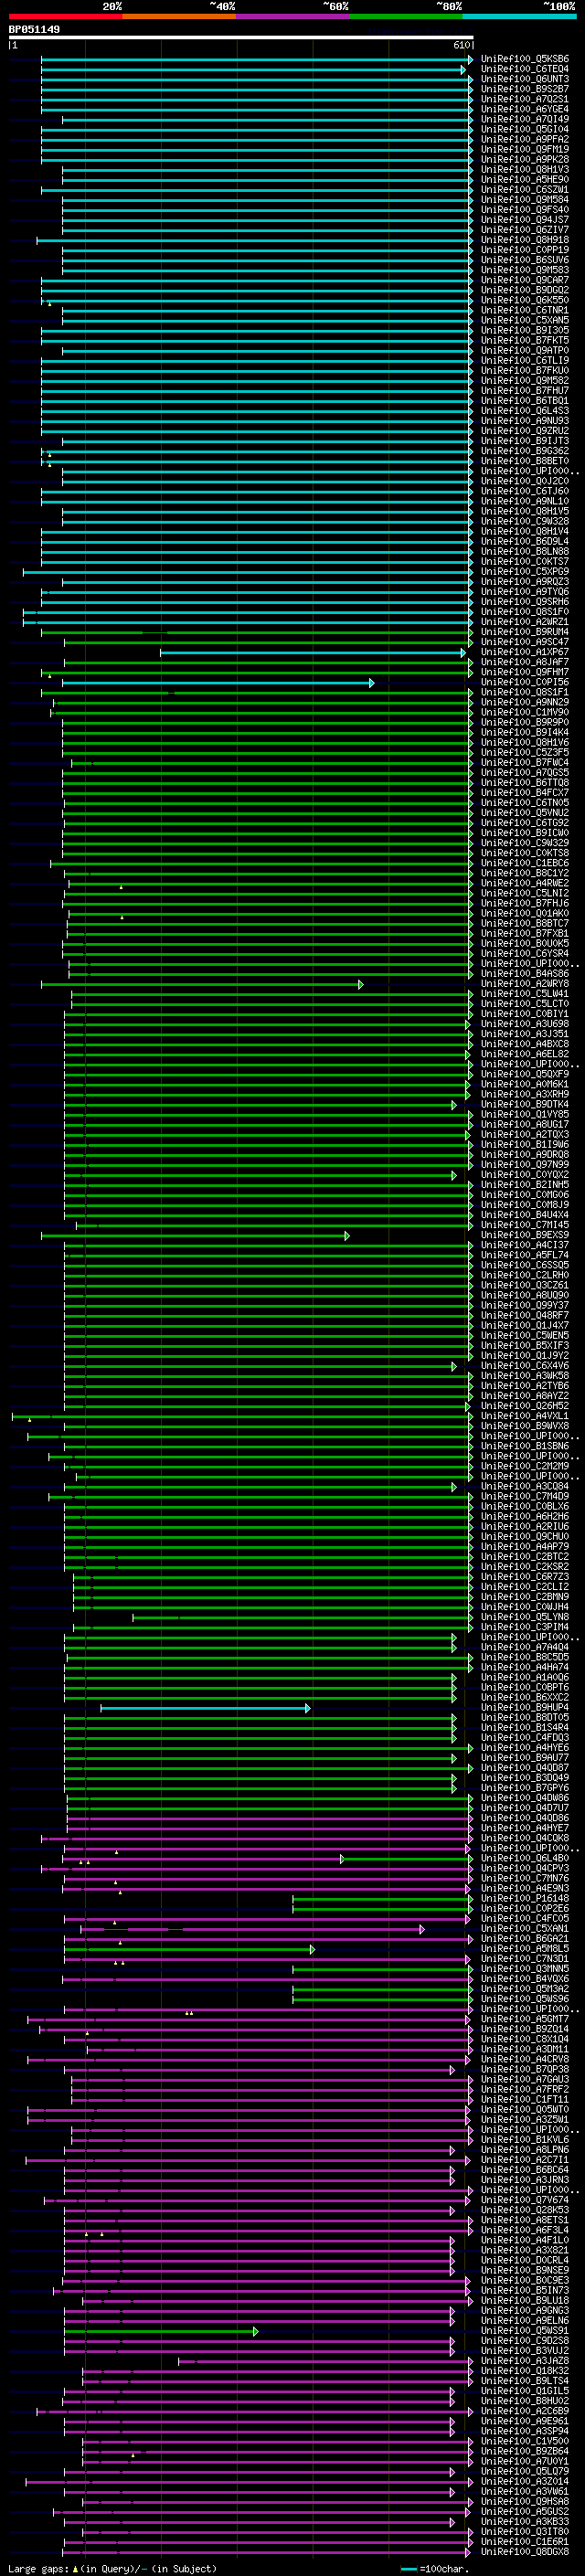Open hit UniRef100_B9WVX8
Image resolution: width=585 pixels, height=2576 pixels.
pos(525,1426)
